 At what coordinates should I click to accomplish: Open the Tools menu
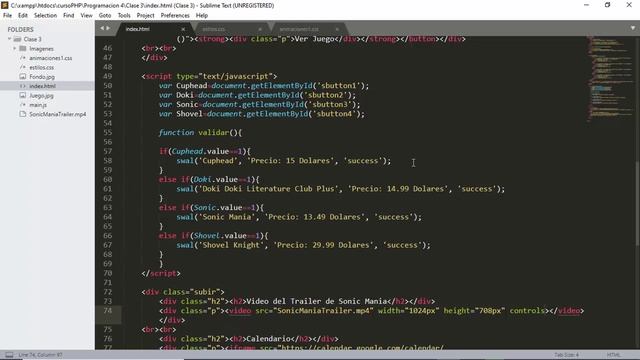[x=124, y=16]
